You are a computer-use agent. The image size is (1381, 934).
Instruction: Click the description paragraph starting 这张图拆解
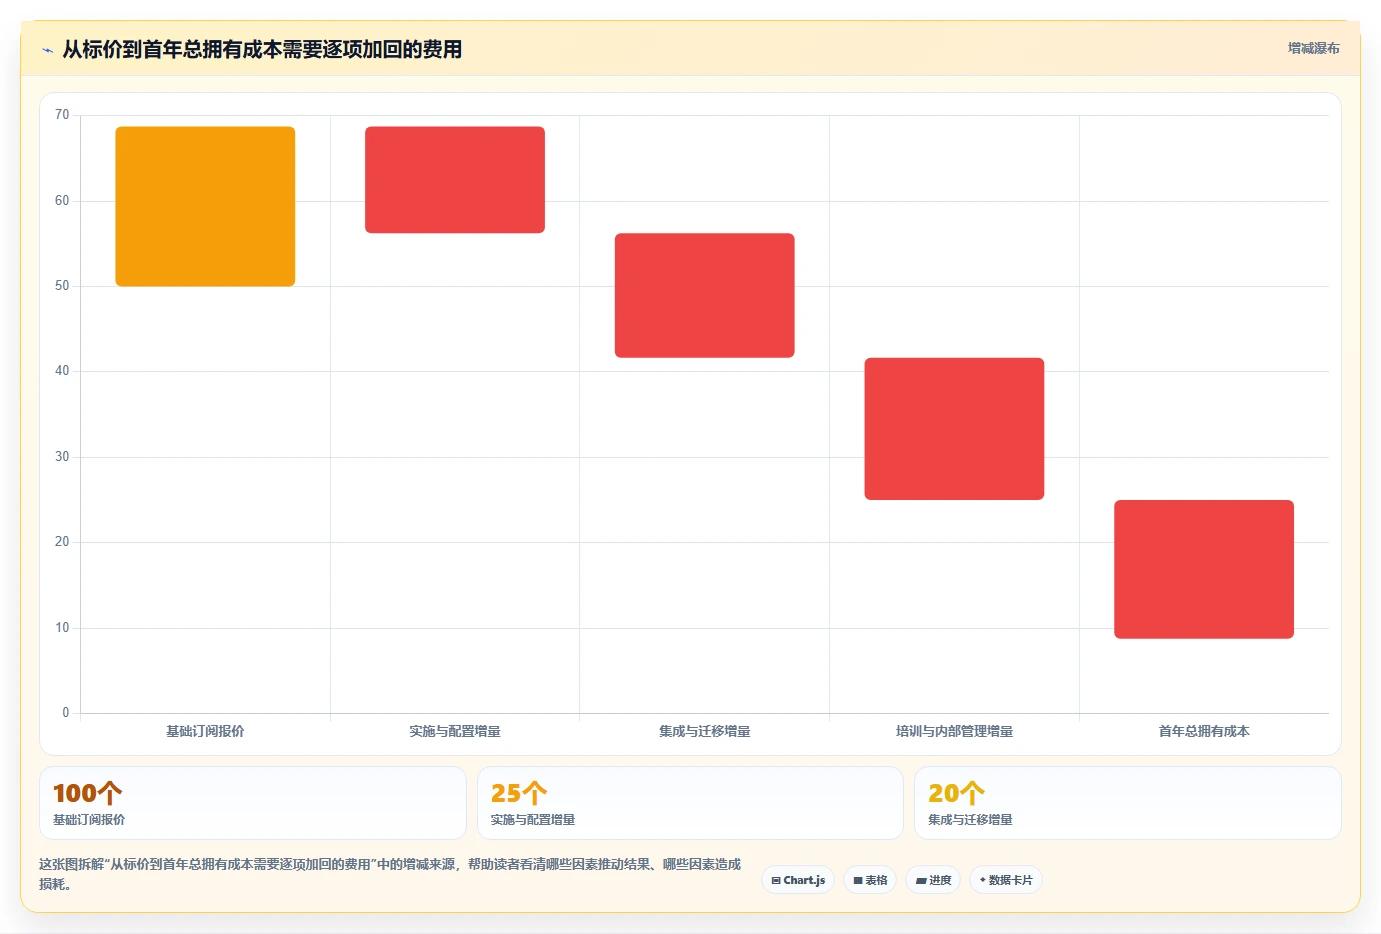[x=390, y=874]
